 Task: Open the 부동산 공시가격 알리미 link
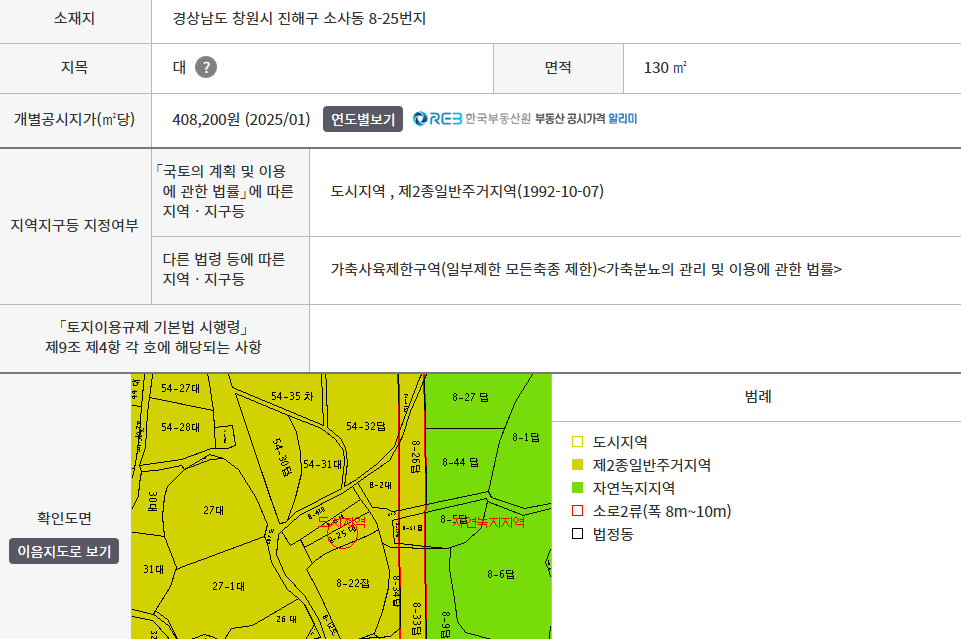click(586, 119)
